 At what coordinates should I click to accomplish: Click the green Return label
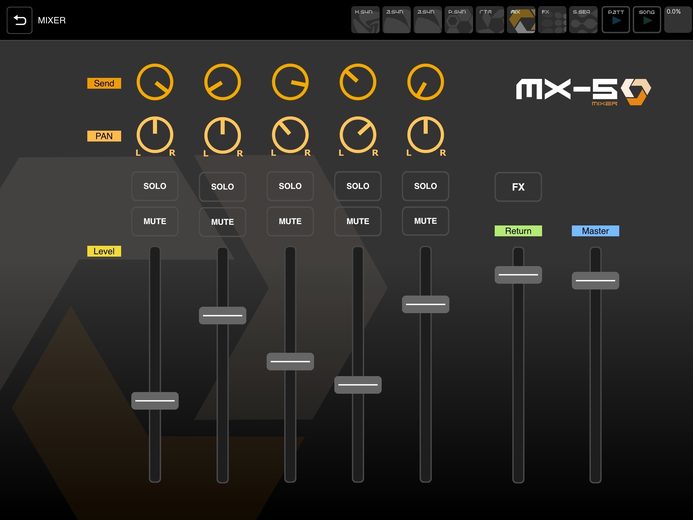click(518, 231)
